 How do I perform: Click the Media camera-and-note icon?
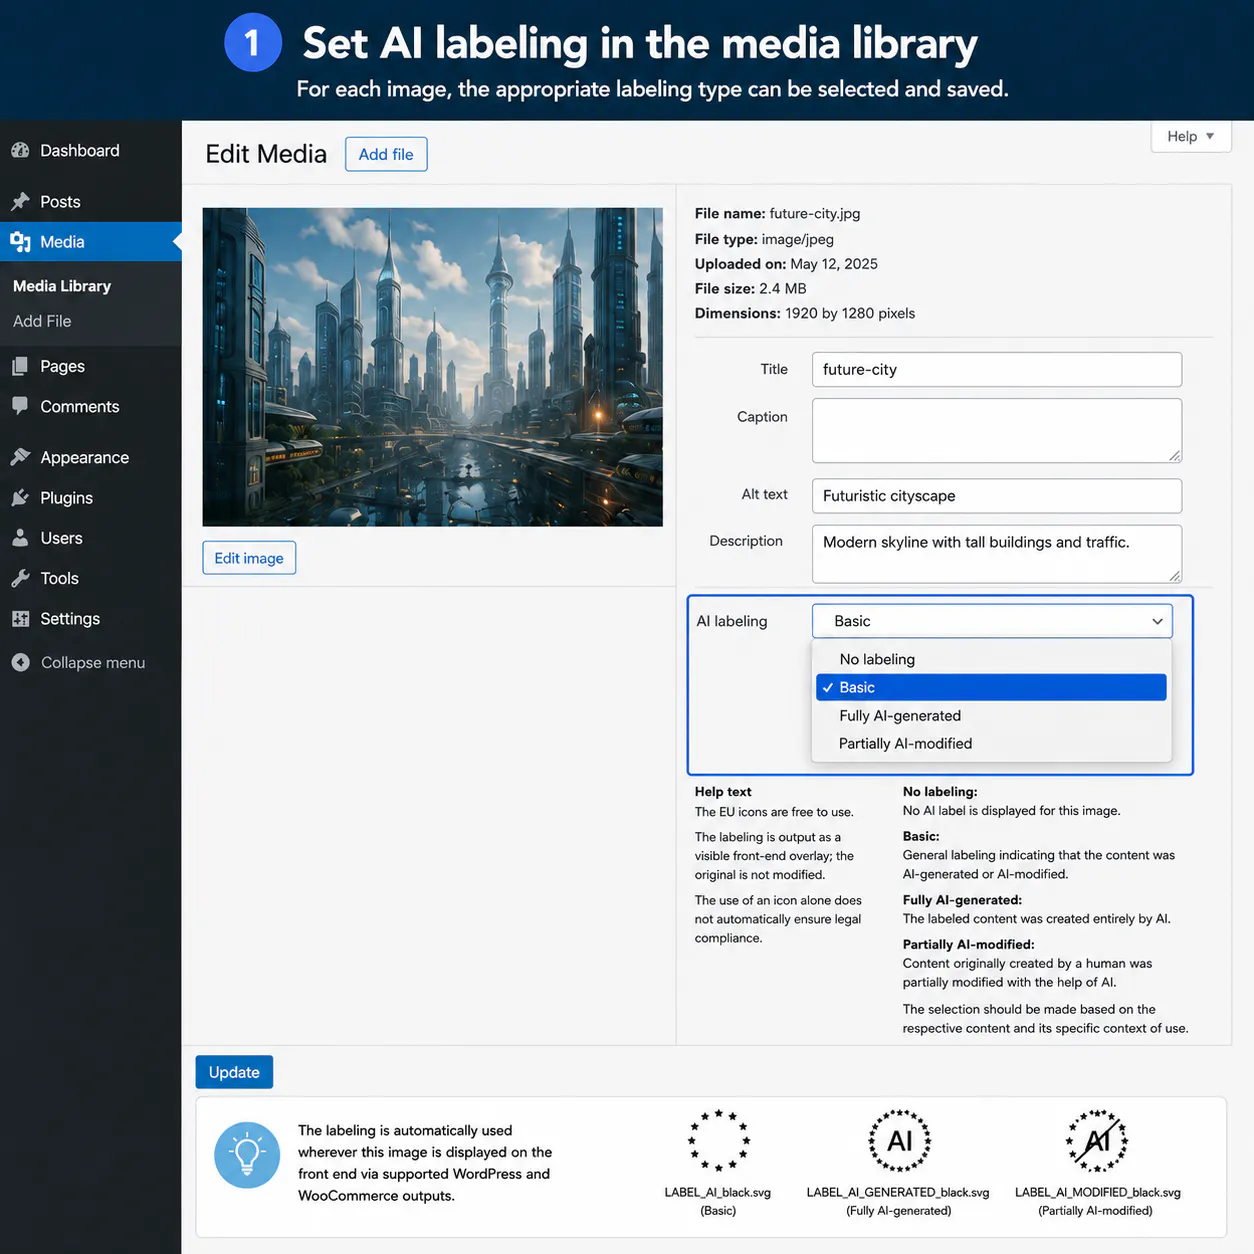pyautogui.click(x=20, y=242)
